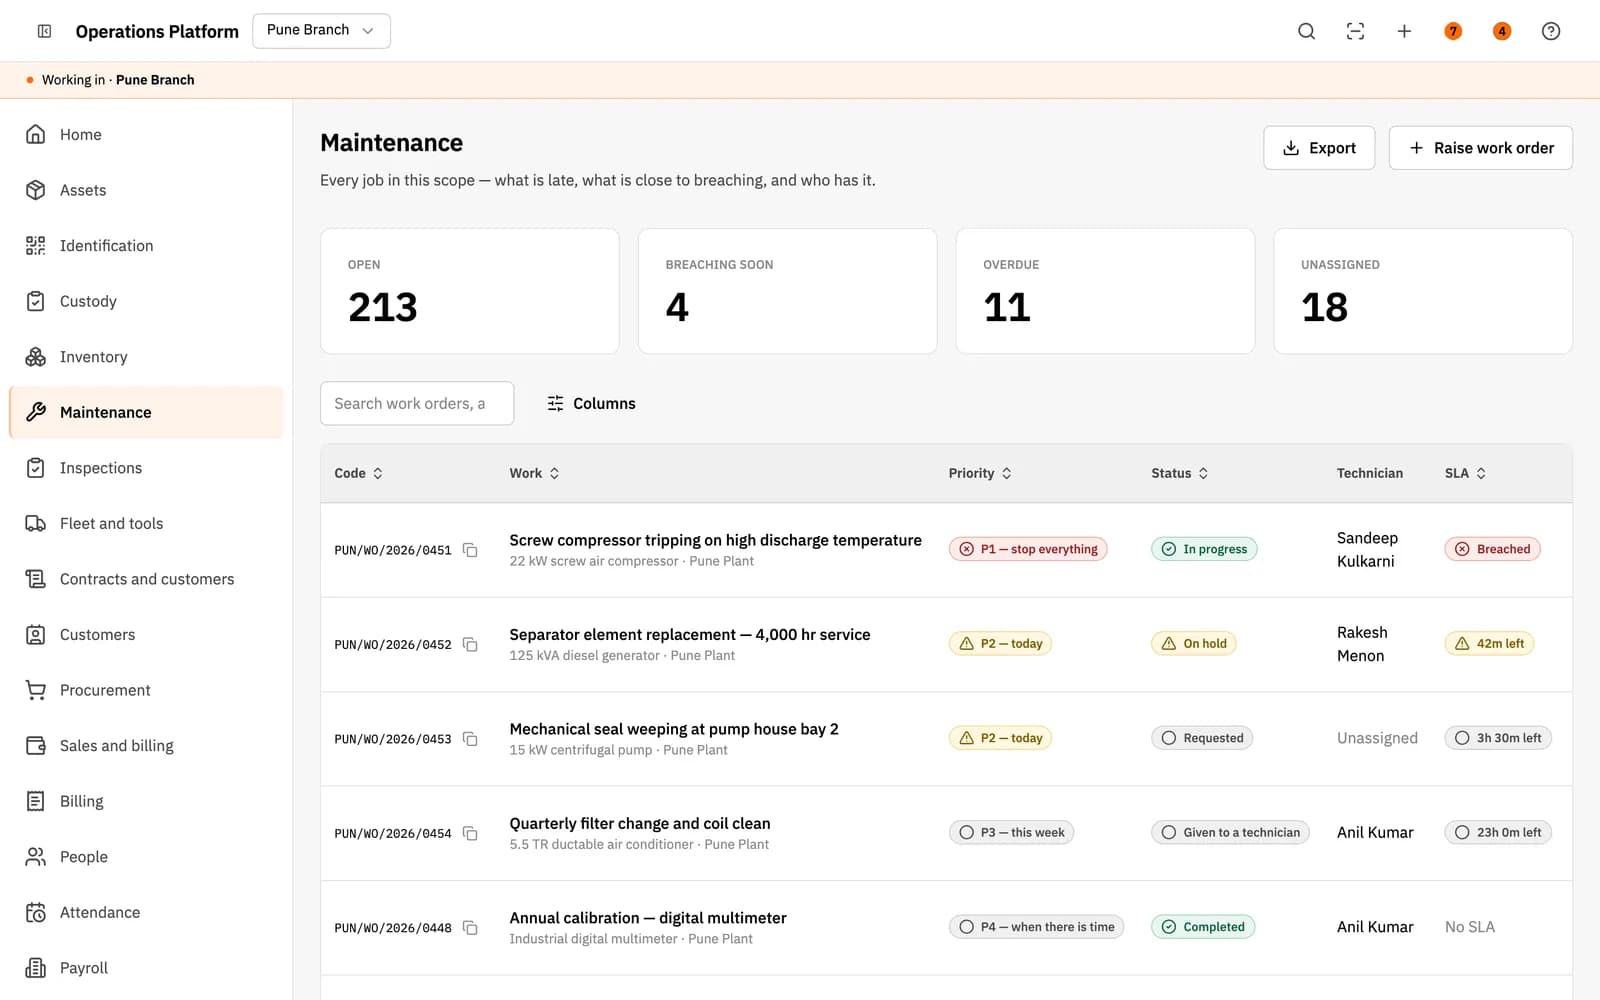Copy code PUN/WO/2026/0454
This screenshot has width=1600, height=1000.
click(470, 834)
